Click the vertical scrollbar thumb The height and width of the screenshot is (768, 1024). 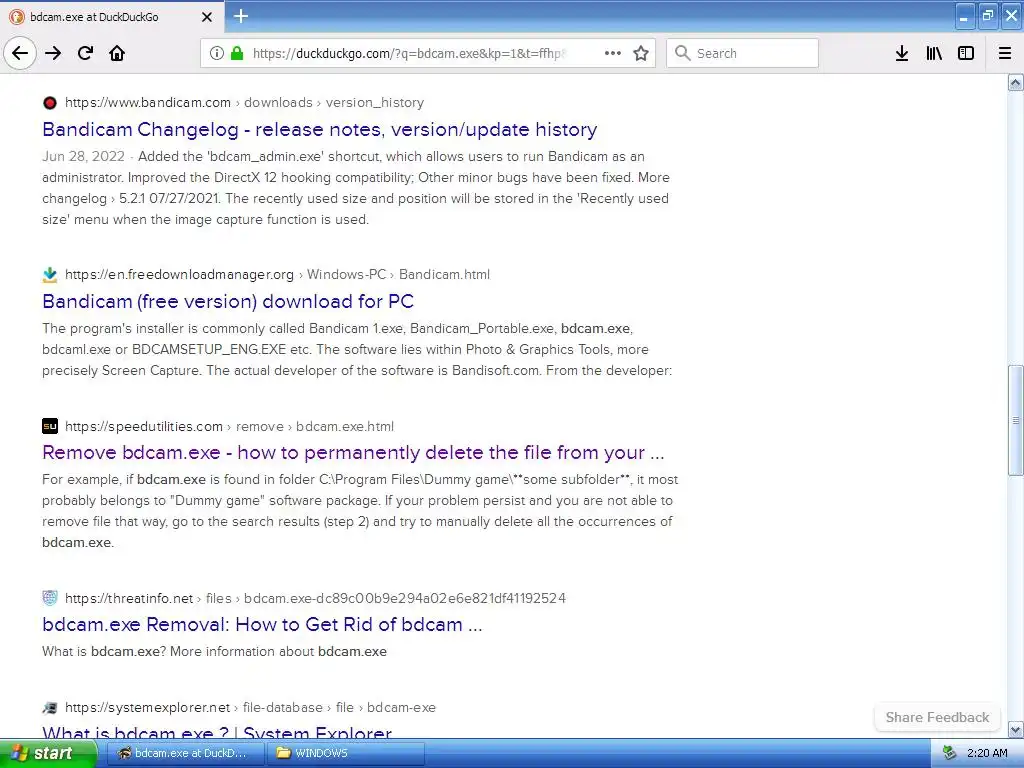click(x=1016, y=420)
